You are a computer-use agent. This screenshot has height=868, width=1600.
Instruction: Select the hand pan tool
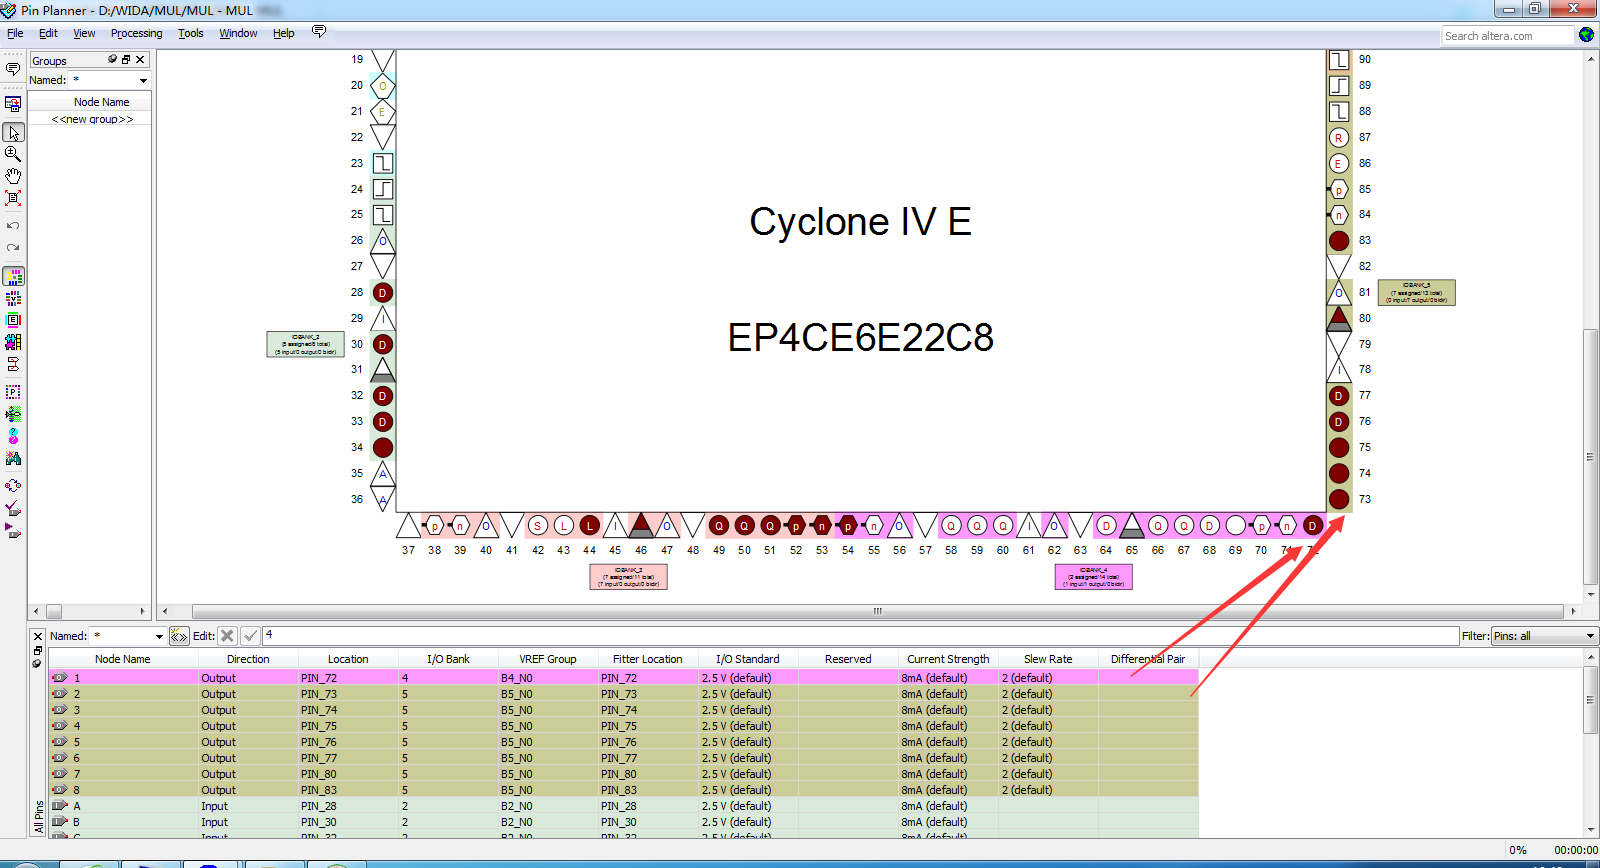click(x=13, y=176)
